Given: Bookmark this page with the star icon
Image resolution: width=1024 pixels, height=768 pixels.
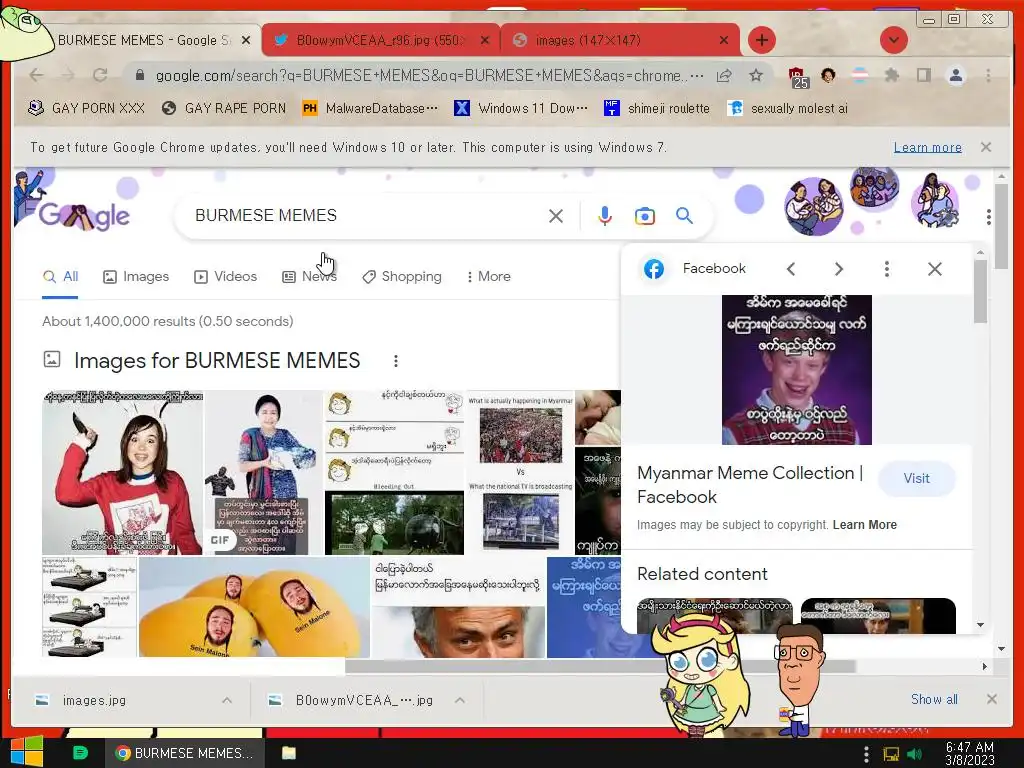Looking at the screenshot, I should pos(756,76).
